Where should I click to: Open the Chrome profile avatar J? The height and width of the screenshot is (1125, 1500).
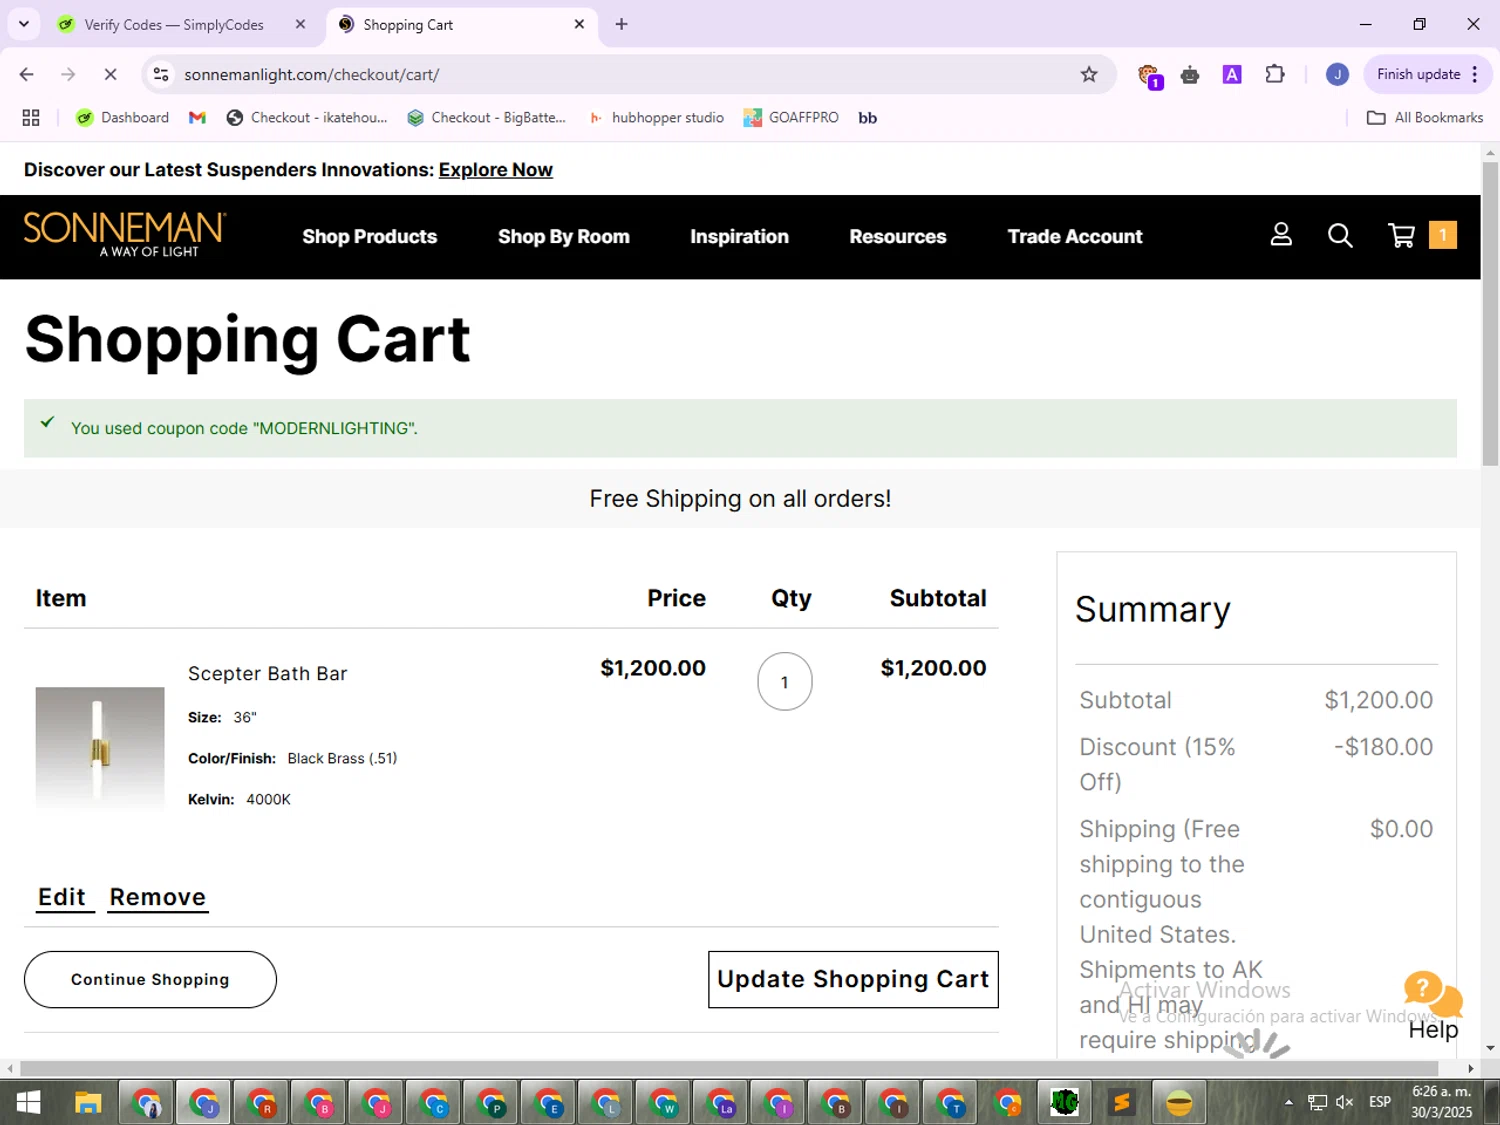(x=1337, y=74)
